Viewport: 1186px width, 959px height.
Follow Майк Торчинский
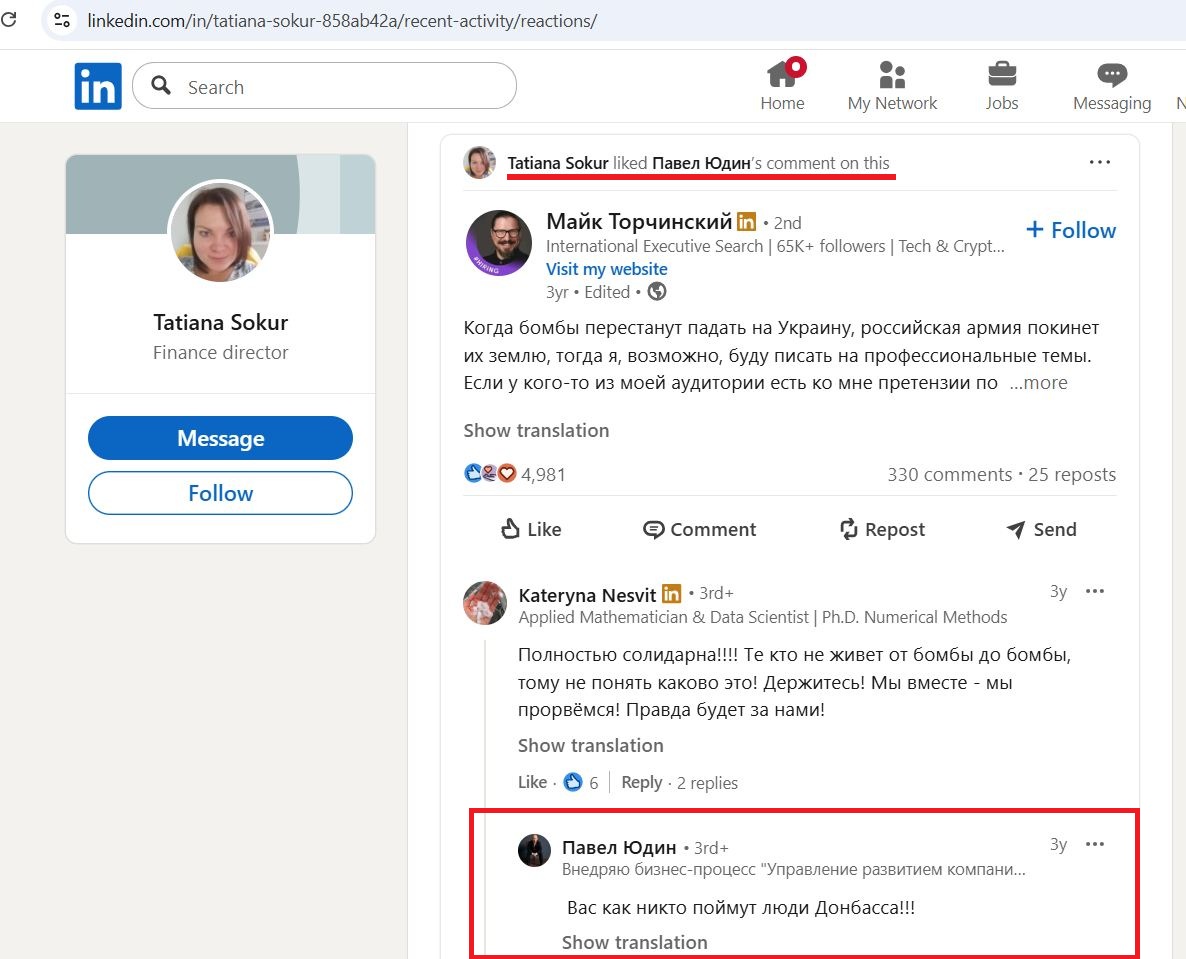[x=1070, y=230]
